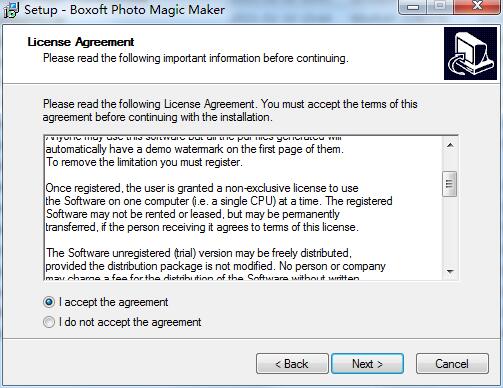Cancel the Boxoft Photo Magic Maker setup
The height and width of the screenshot is (388, 503).
click(452, 364)
